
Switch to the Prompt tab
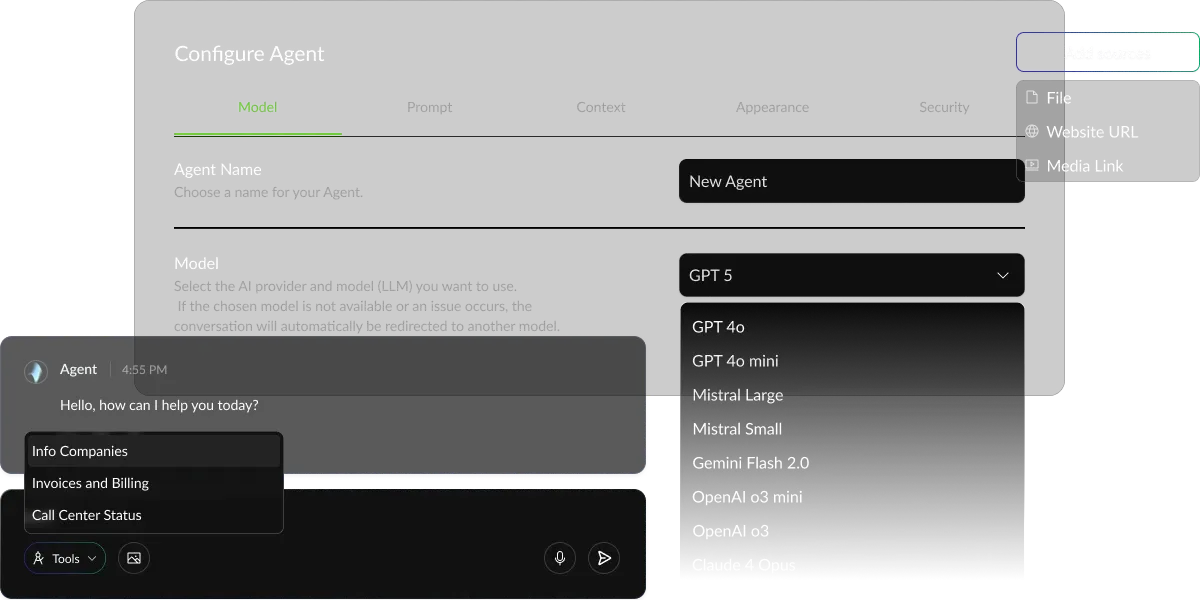(429, 107)
